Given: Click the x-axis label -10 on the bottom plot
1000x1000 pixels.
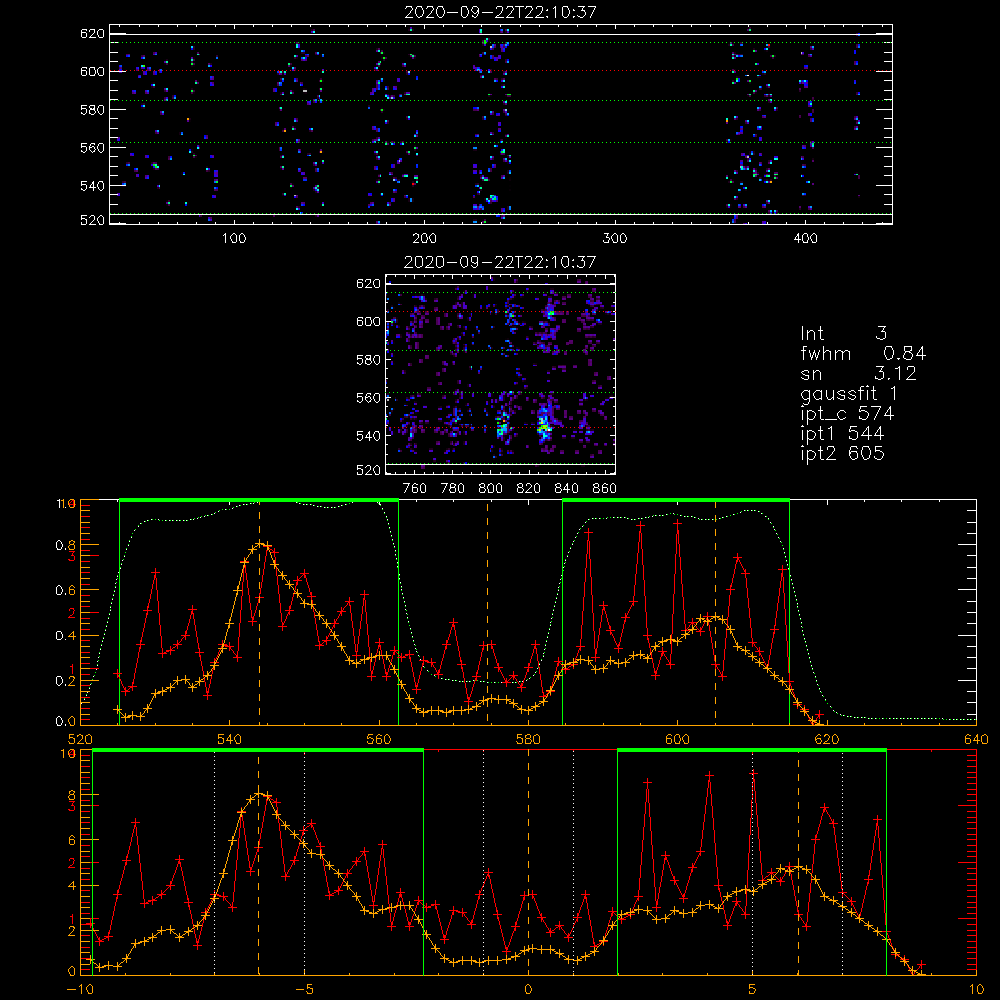Looking at the screenshot, I should 80,990.
